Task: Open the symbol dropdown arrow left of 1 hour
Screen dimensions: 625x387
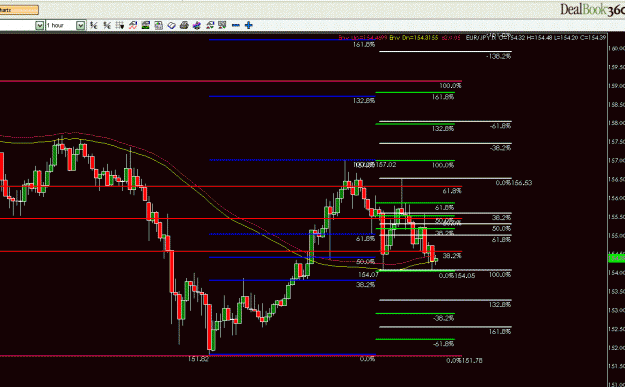Action: 39,26
